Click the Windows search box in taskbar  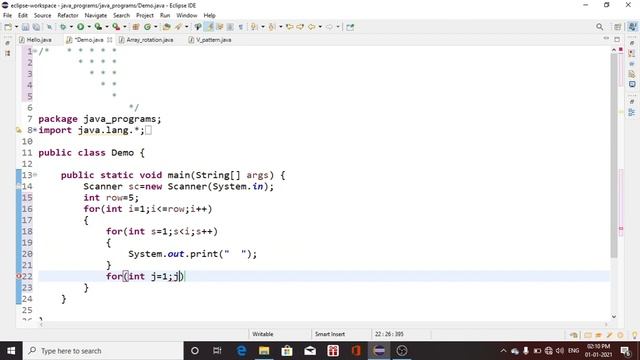[103, 351]
